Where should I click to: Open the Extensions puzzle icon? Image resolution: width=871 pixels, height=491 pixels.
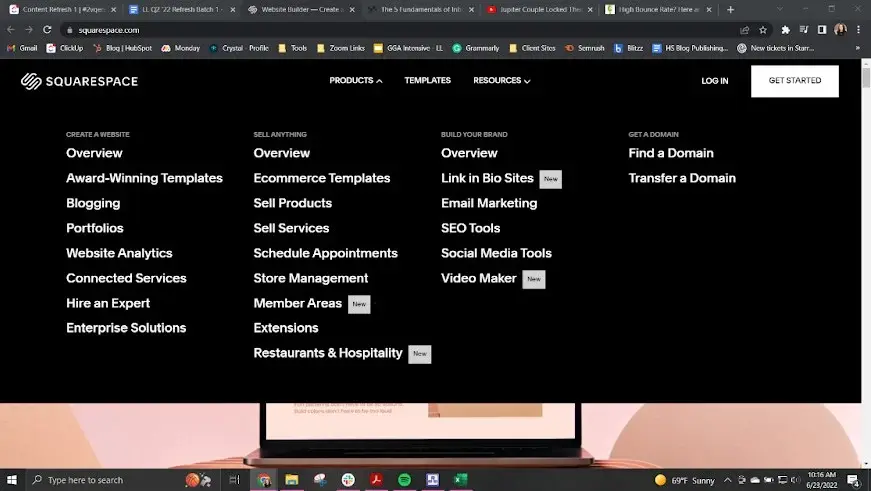[x=785, y=30]
